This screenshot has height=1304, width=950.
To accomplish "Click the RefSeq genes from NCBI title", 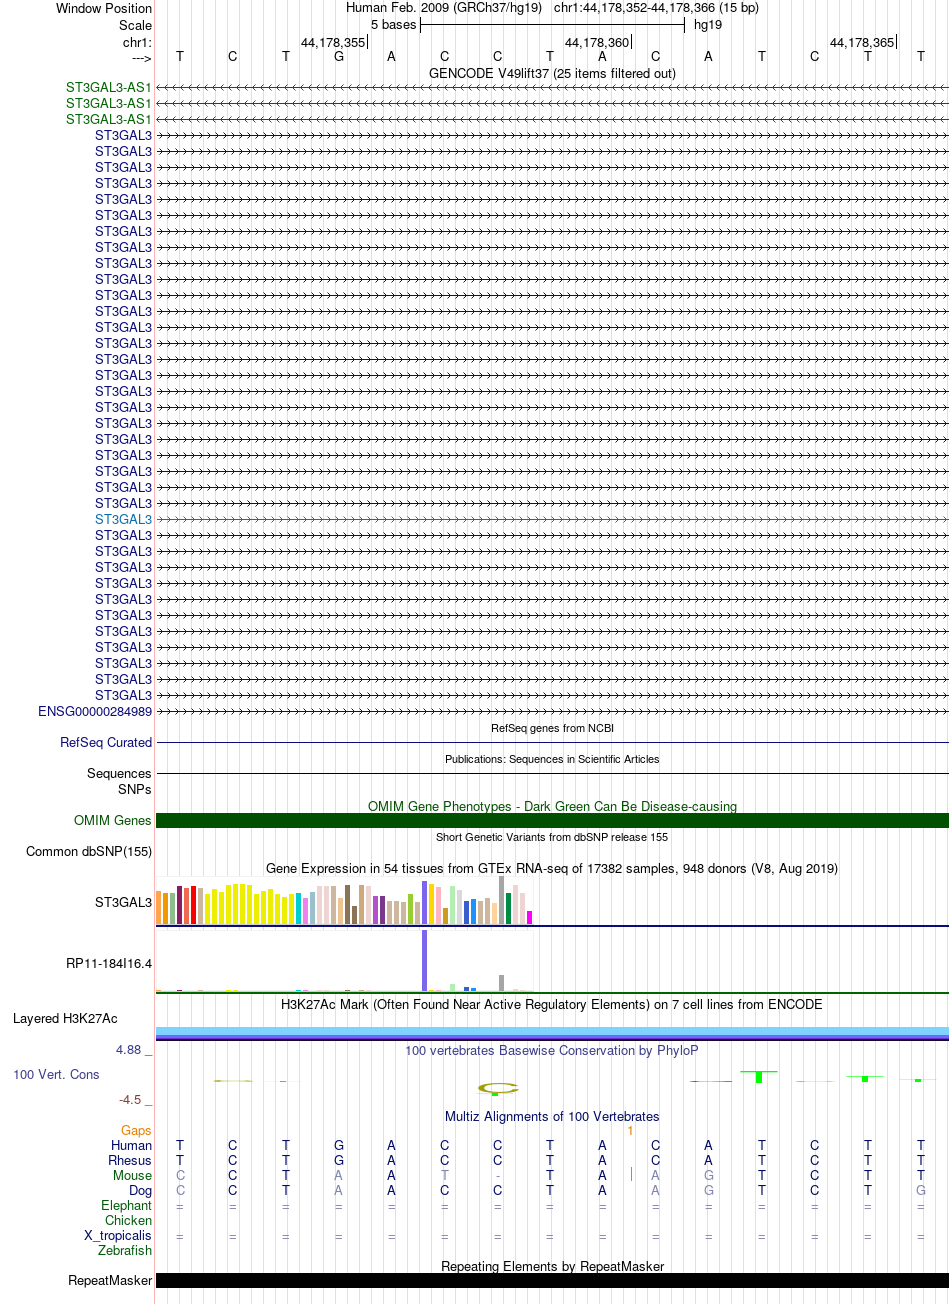I will 552,728.
